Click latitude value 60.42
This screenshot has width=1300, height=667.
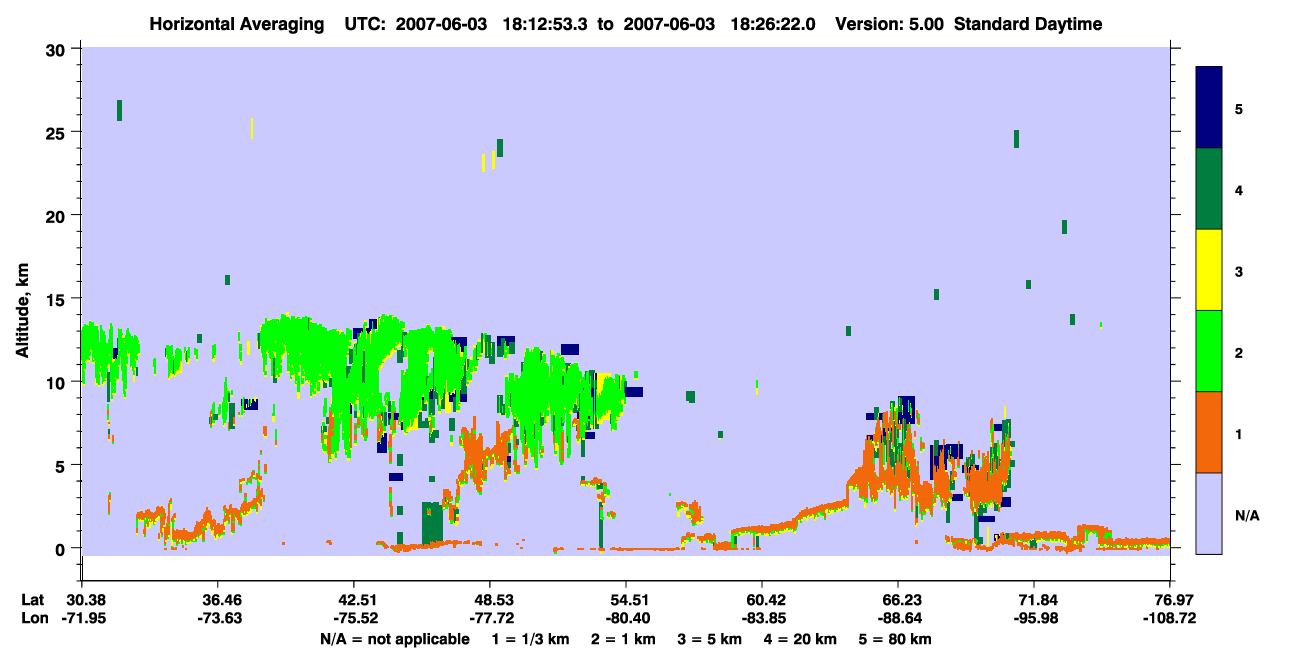pyautogui.click(x=762, y=600)
